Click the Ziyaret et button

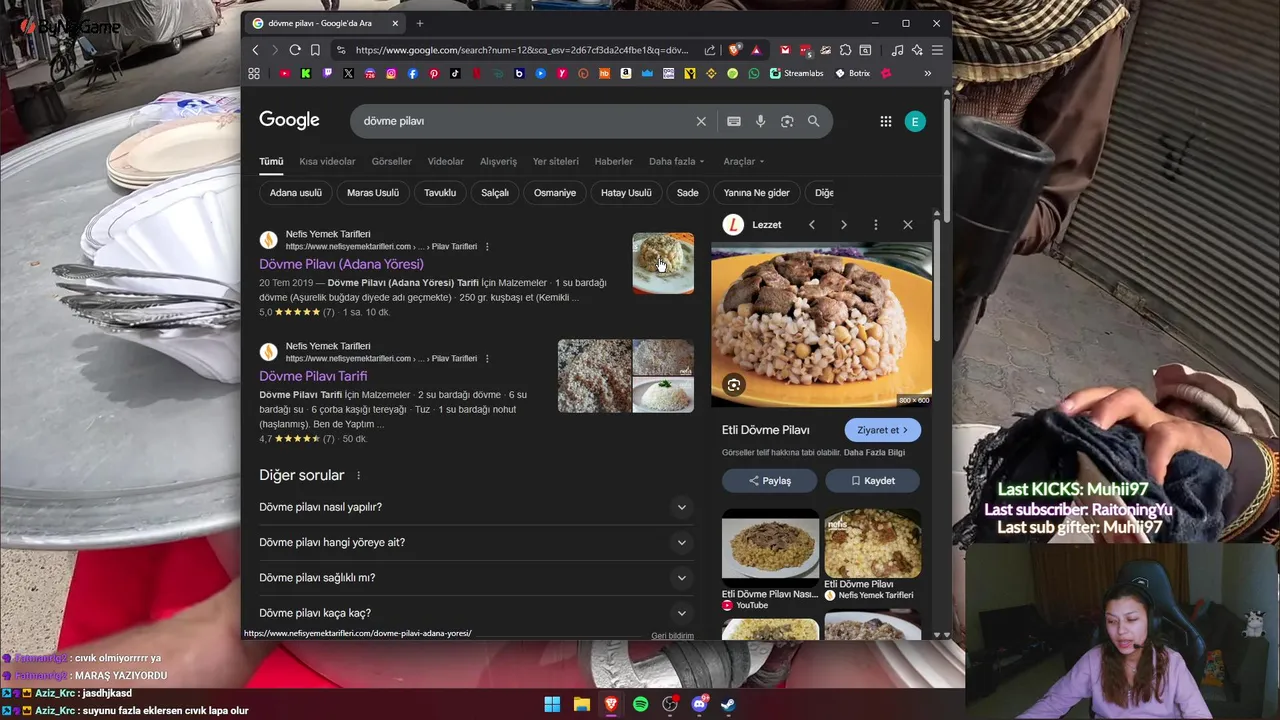[882, 430]
